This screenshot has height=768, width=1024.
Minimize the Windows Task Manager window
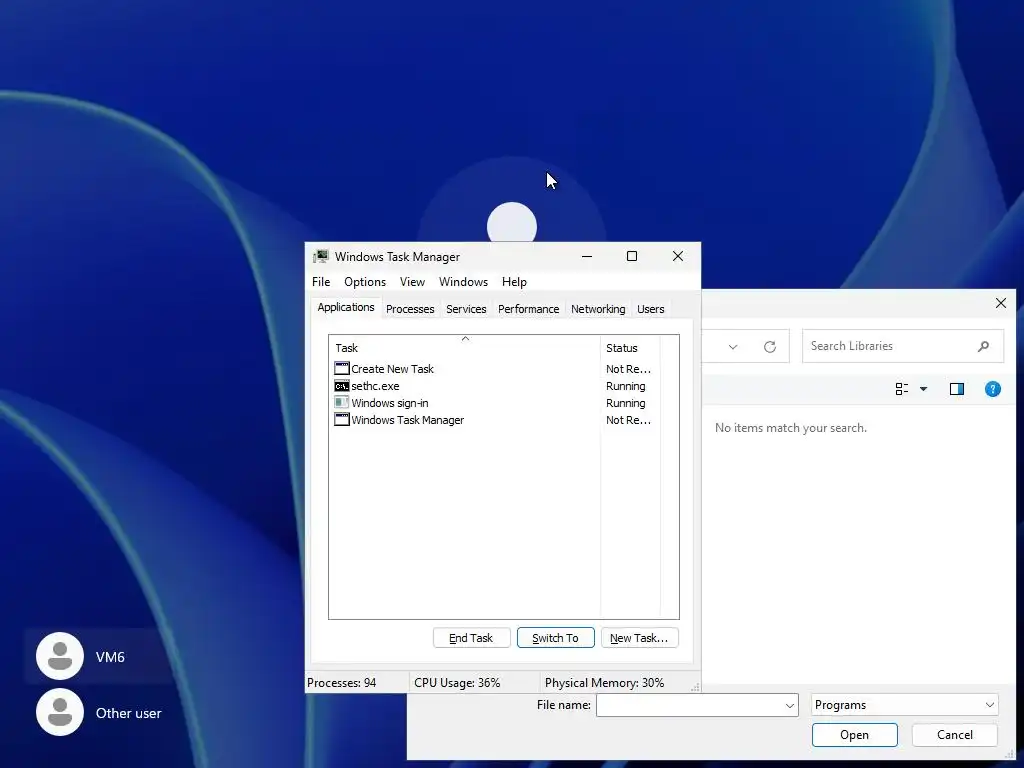[x=587, y=256]
